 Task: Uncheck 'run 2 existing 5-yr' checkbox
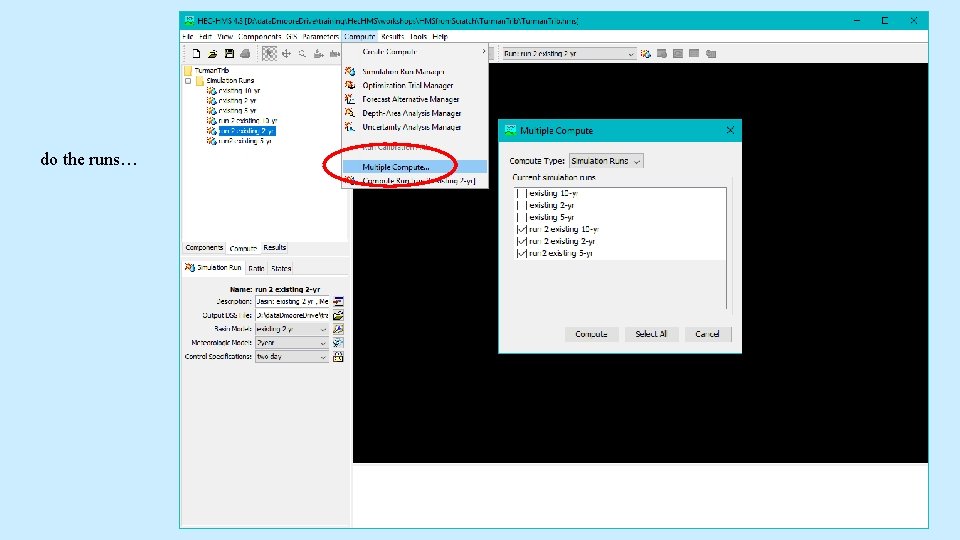[x=522, y=253]
